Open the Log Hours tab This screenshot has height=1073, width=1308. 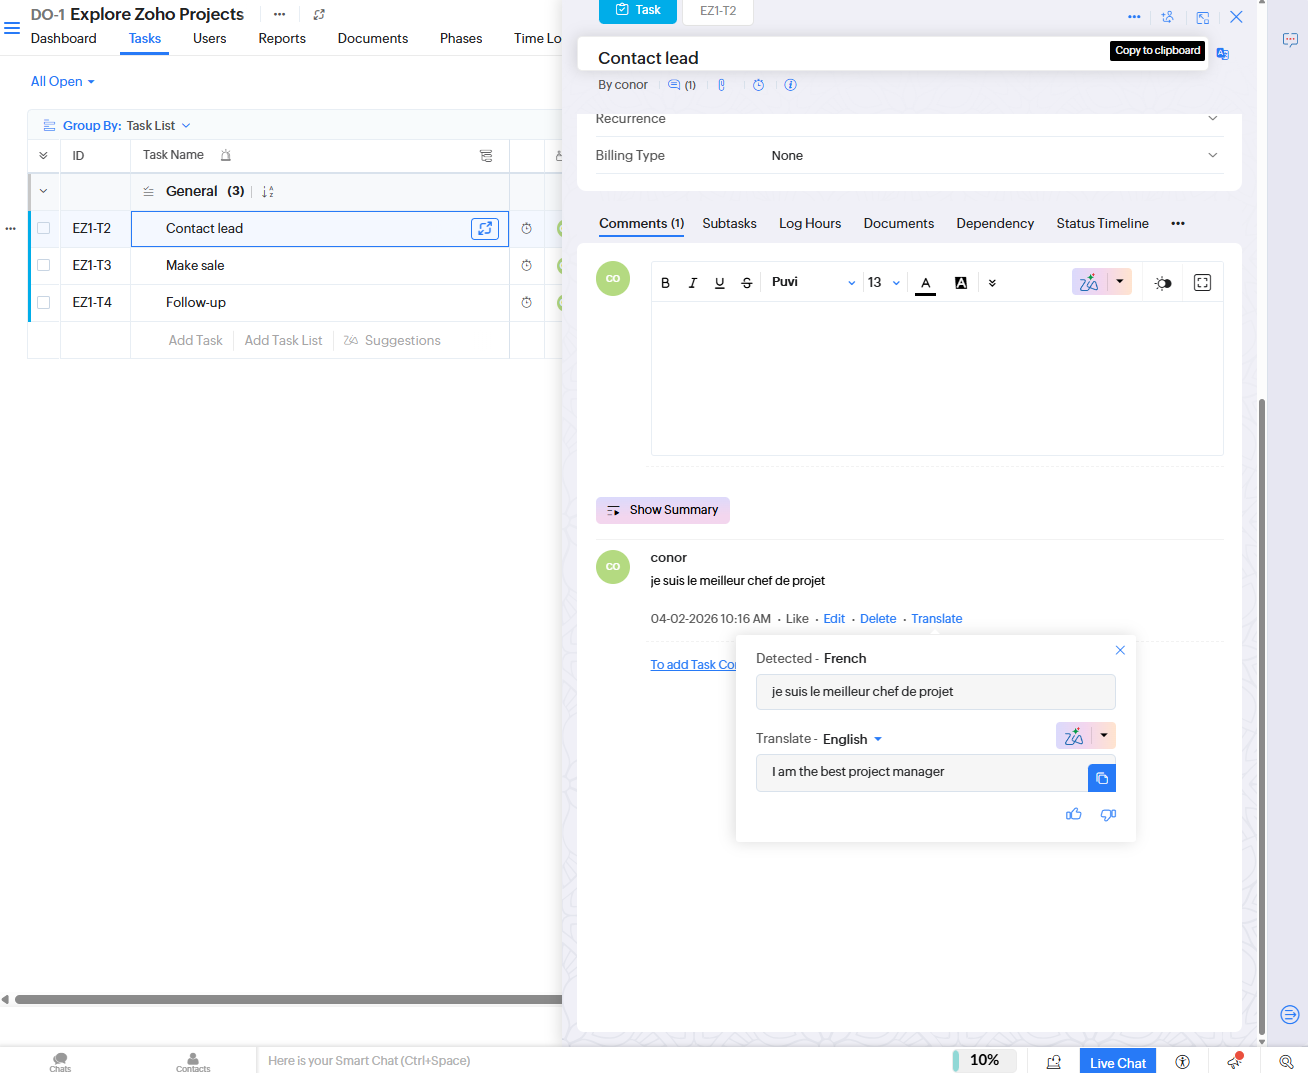pos(809,224)
